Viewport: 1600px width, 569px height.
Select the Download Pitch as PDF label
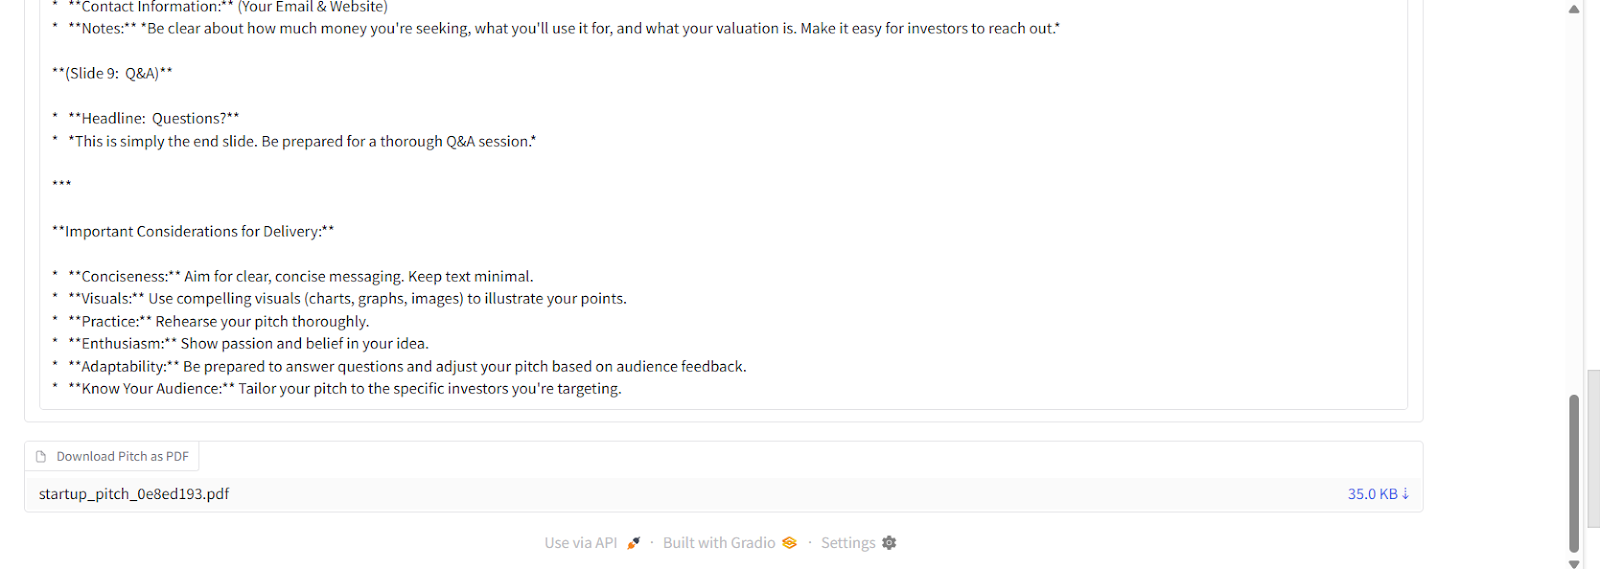click(x=122, y=457)
